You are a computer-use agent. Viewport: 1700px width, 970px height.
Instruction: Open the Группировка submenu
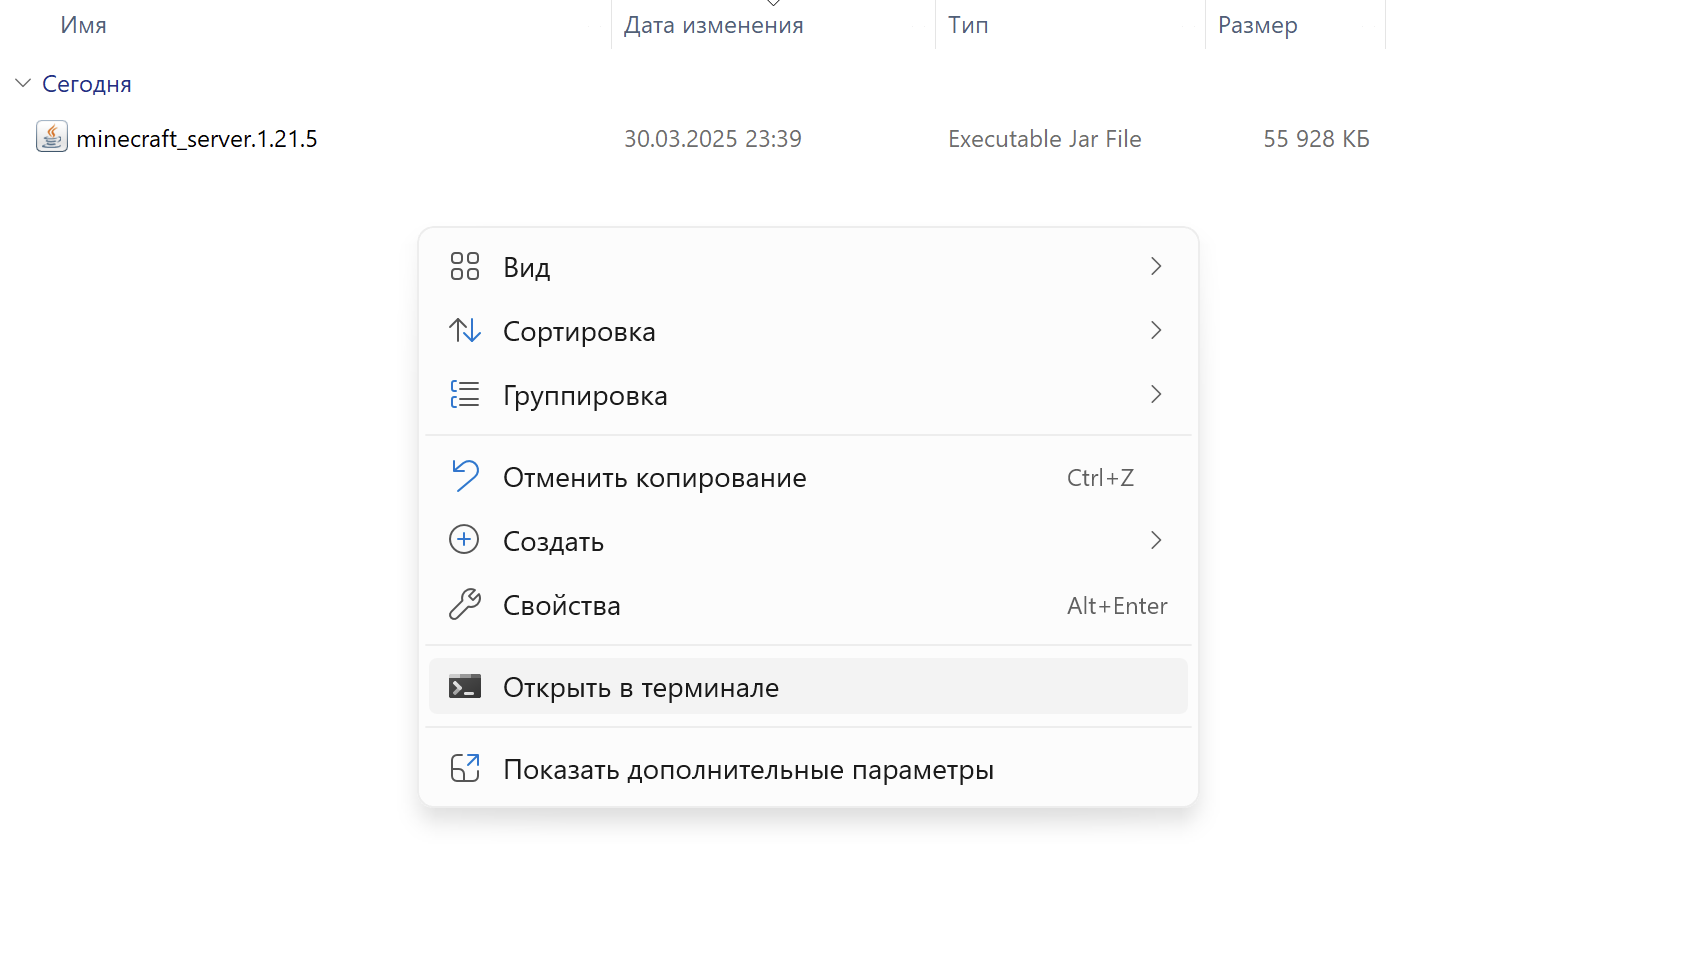tap(808, 395)
